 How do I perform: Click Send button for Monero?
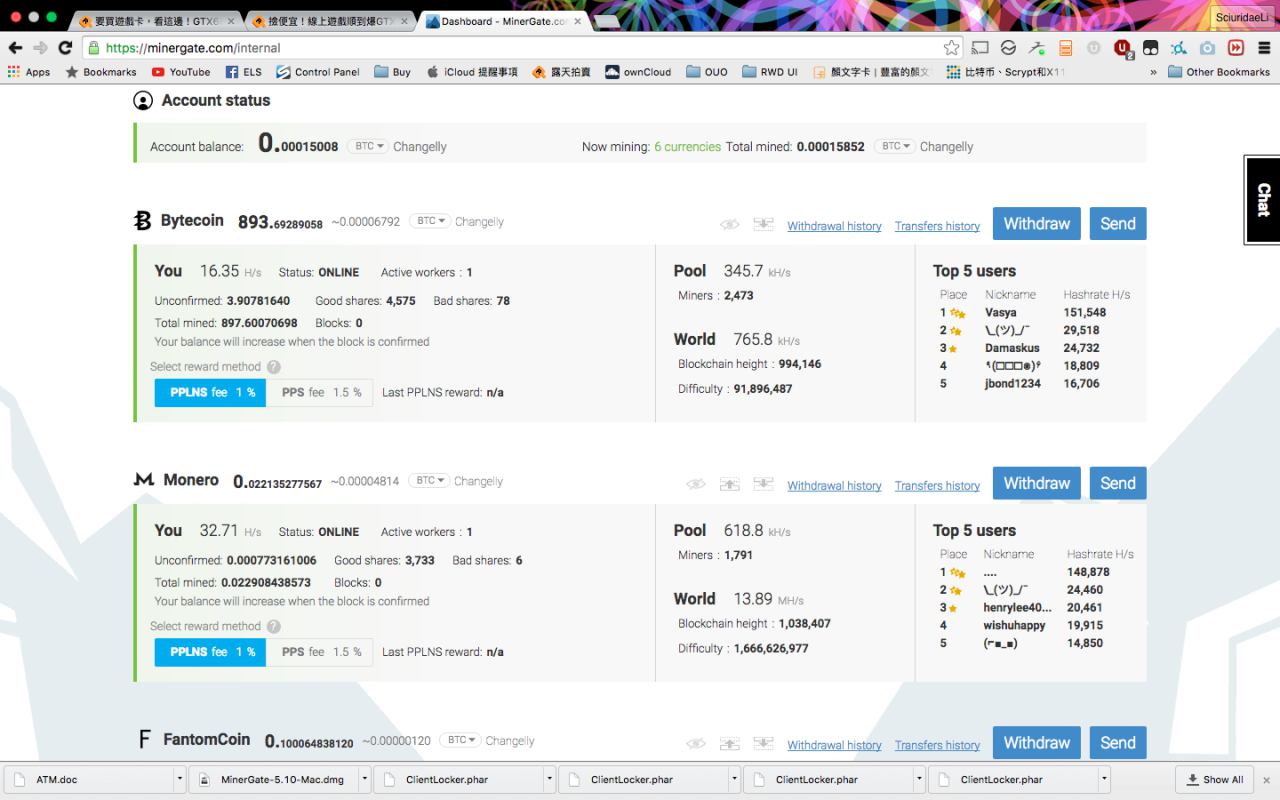click(1118, 483)
